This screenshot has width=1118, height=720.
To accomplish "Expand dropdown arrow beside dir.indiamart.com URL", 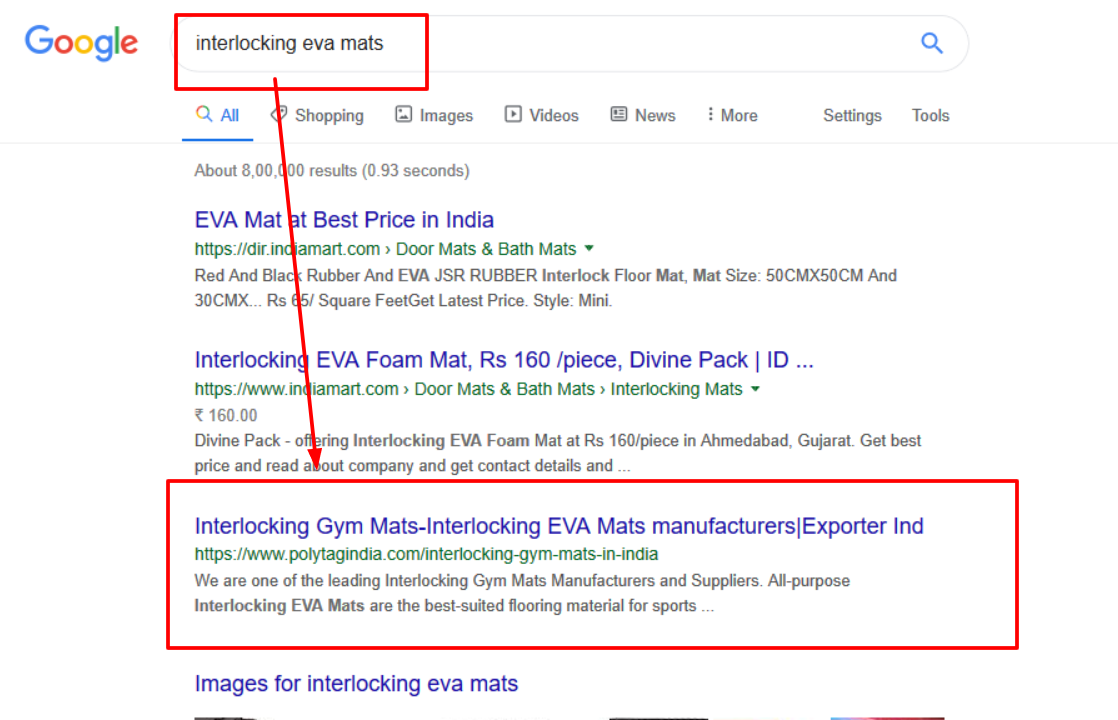I will point(589,249).
